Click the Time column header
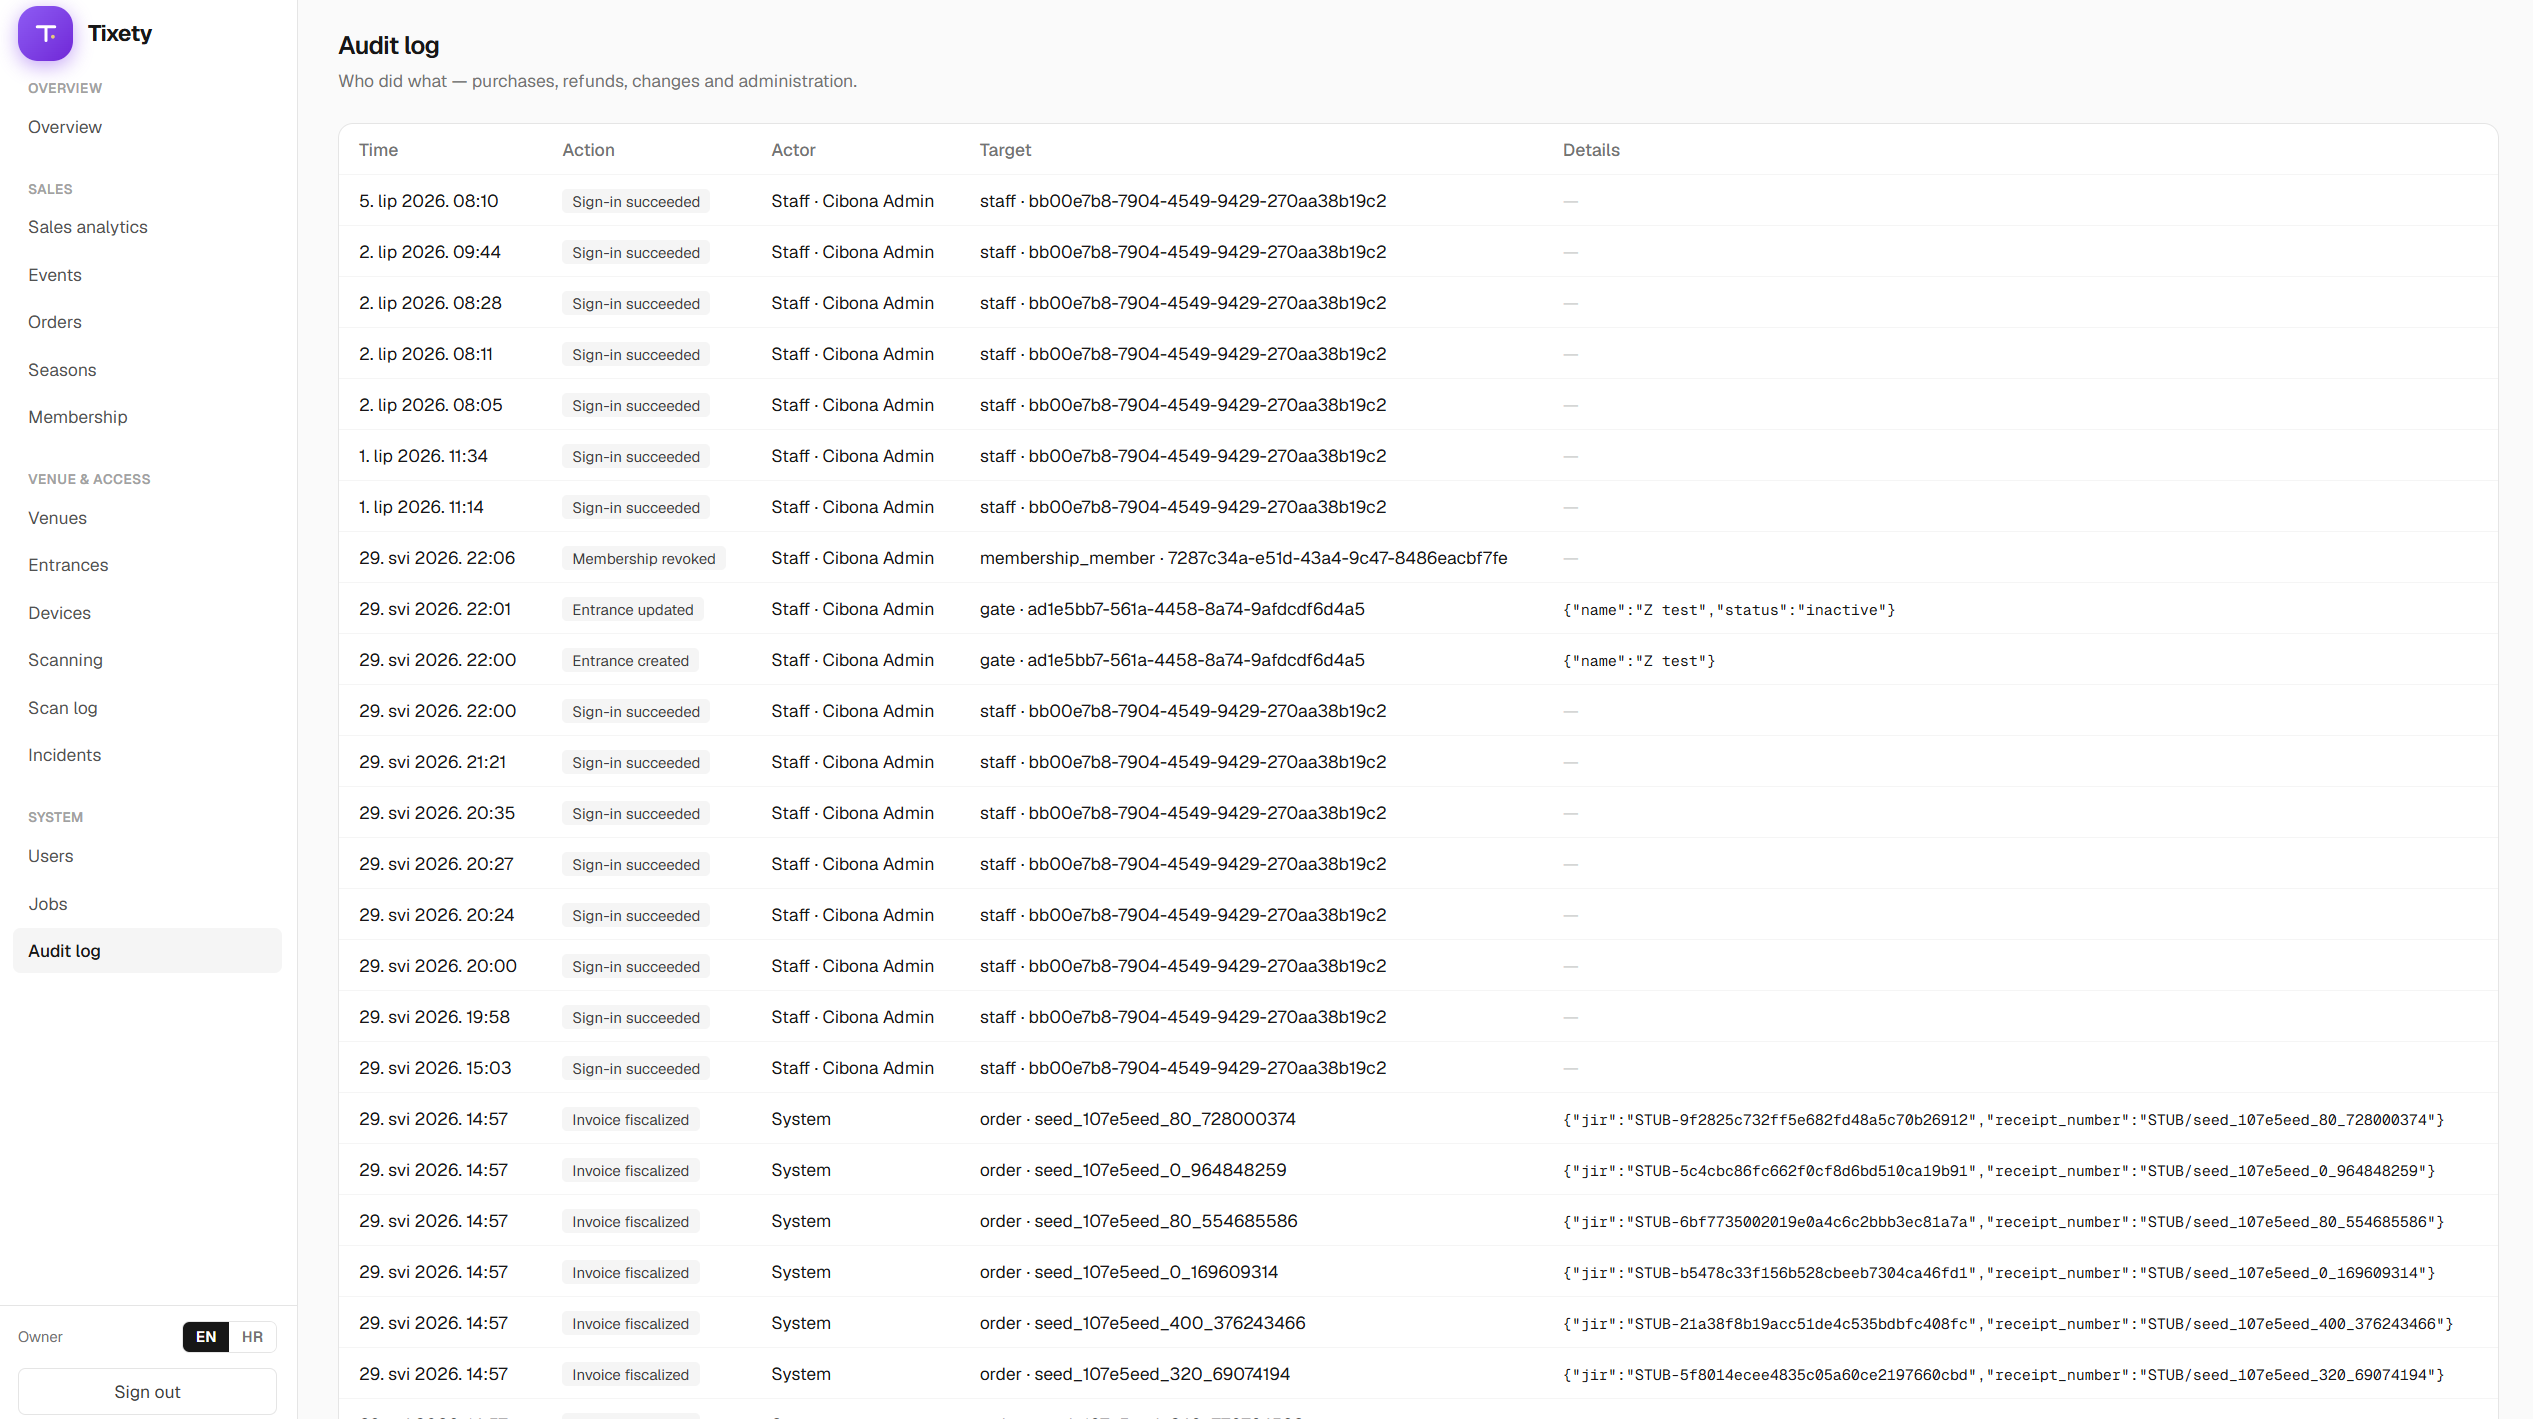 pos(378,150)
